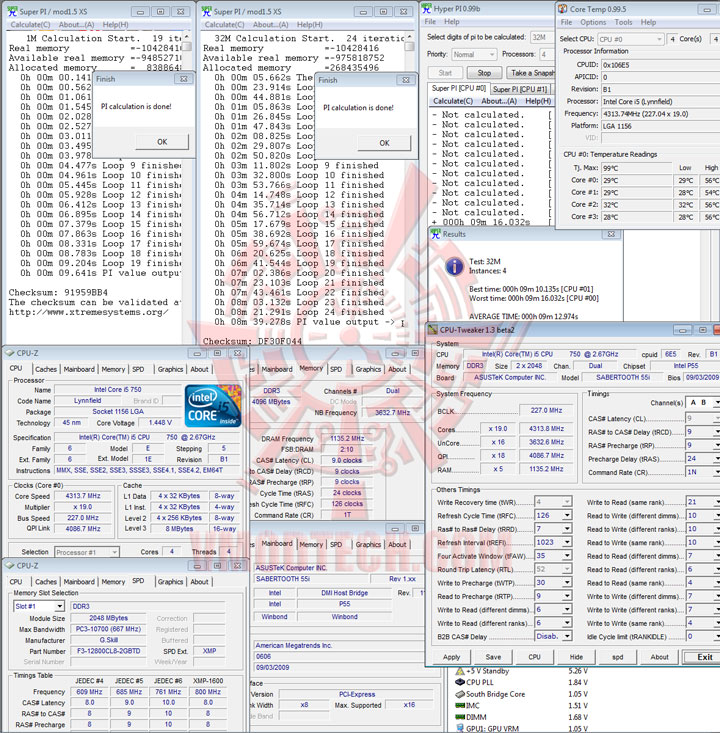Screen dimensions: 720x733
Task: Click the Stop button in Hyper PI
Action: 484,73
